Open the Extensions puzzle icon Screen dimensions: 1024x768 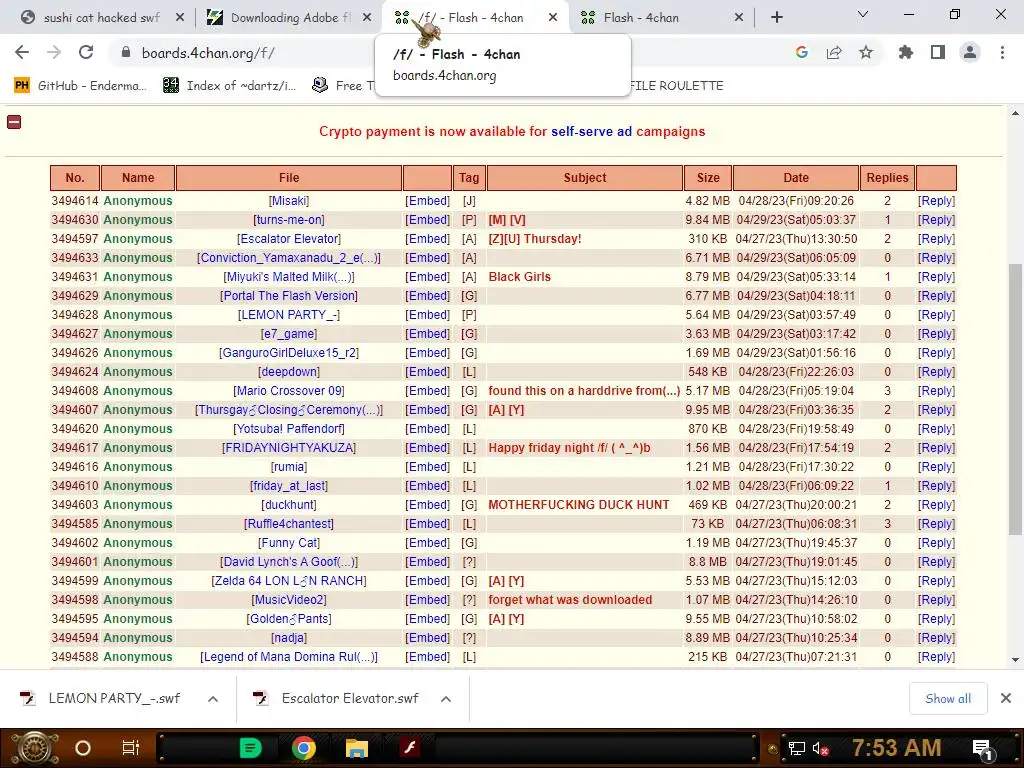(x=906, y=52)
